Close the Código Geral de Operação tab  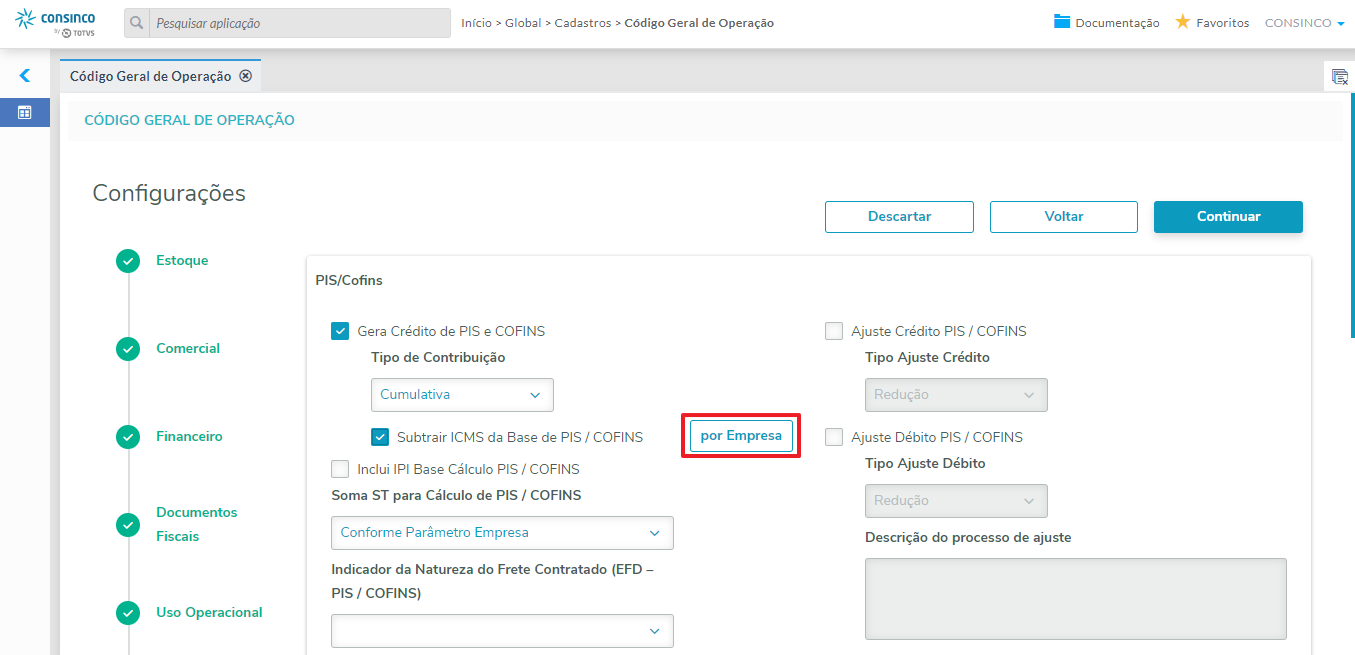point(246,76)
